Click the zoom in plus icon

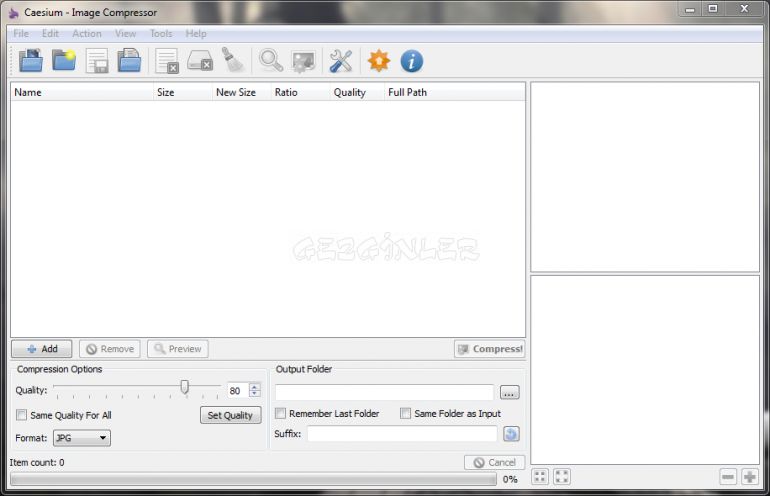(749, 476)
